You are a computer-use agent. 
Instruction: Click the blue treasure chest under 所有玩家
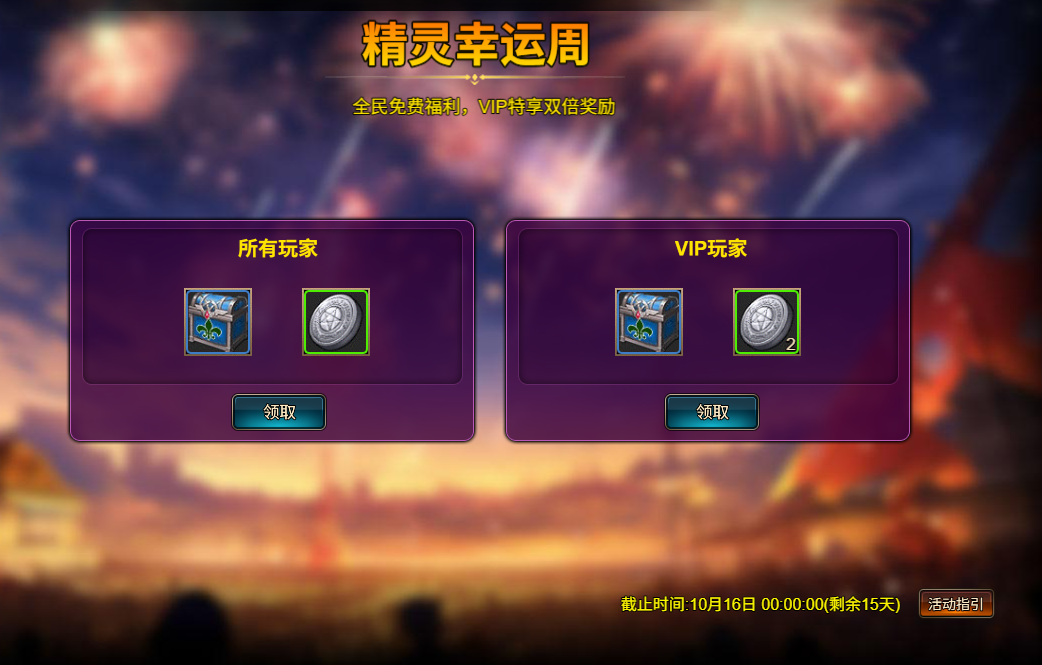[218, 322]
